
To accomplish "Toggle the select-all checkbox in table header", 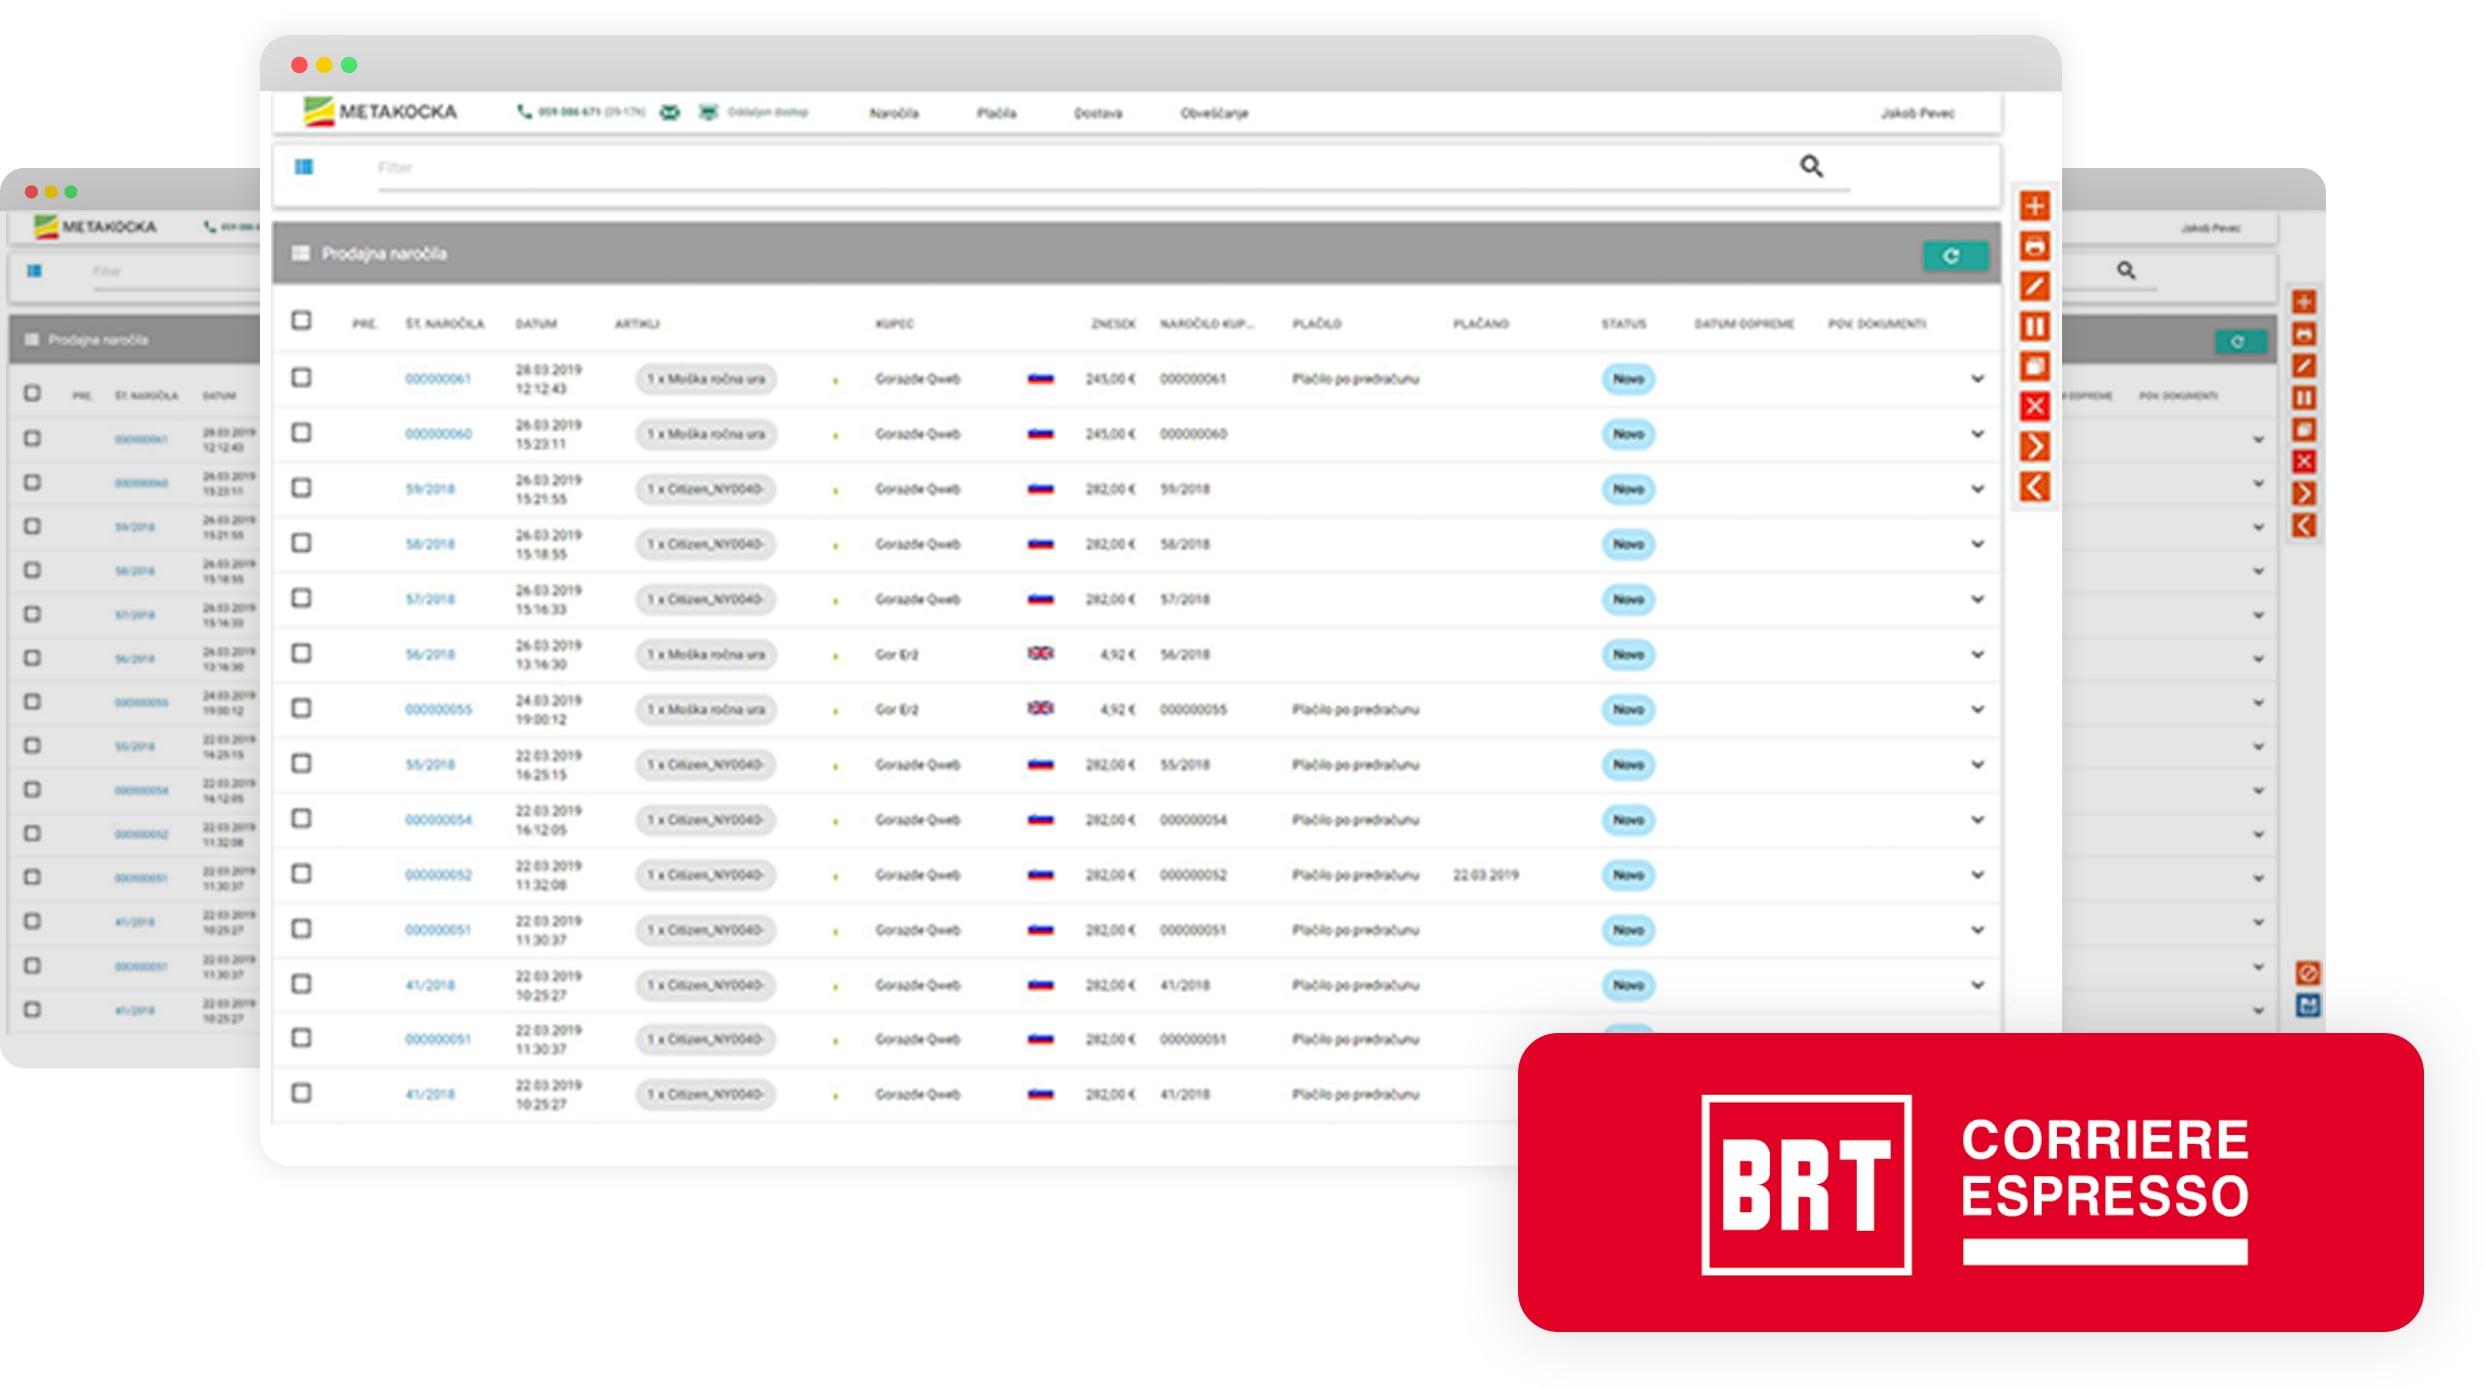I will pyautogui.click(x=301, y=320).
